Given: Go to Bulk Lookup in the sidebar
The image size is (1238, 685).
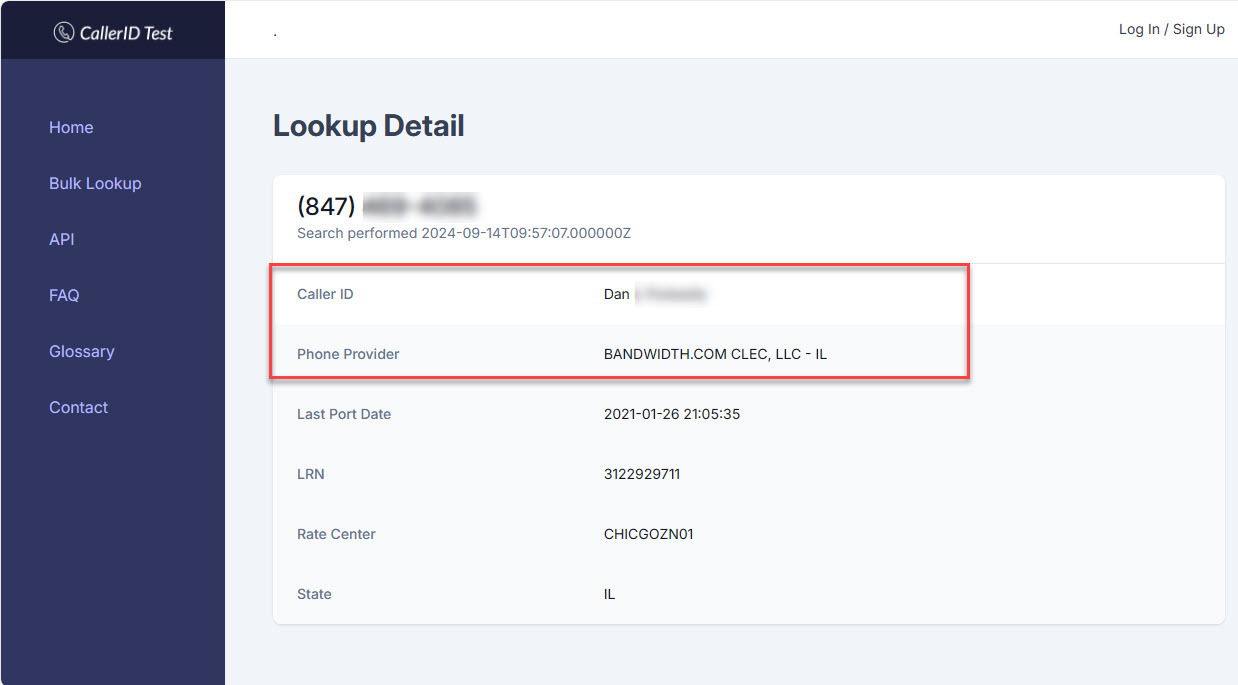Looking at the screenshot, I should 95,183.
